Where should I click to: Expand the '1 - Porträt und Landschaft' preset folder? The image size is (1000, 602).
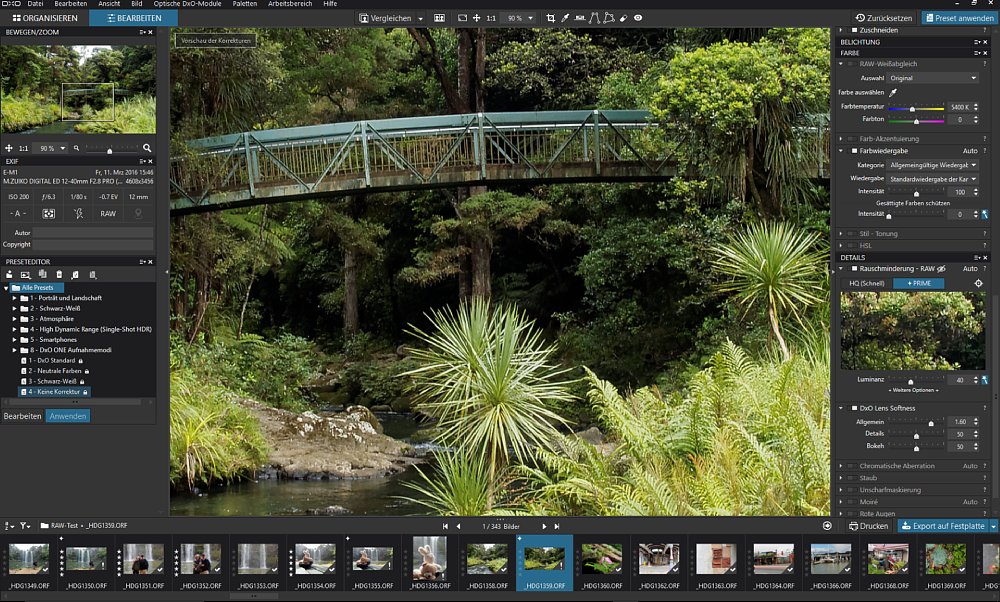(15, 298)
